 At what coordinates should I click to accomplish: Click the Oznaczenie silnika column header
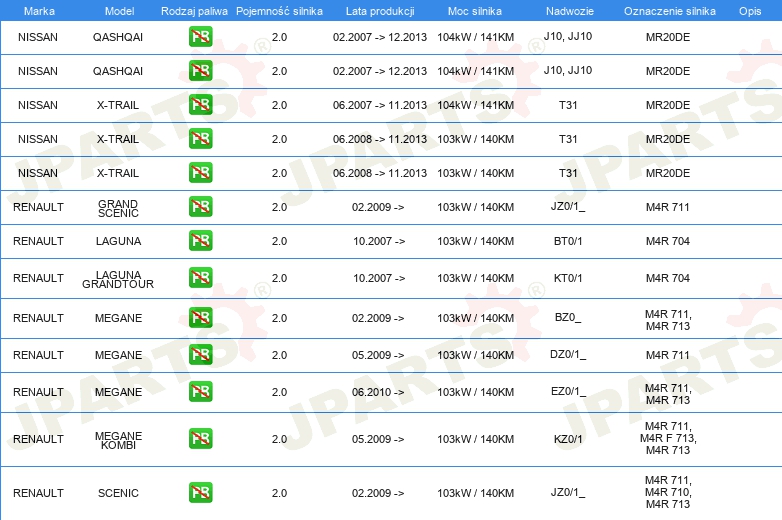(x=669, y=11)
